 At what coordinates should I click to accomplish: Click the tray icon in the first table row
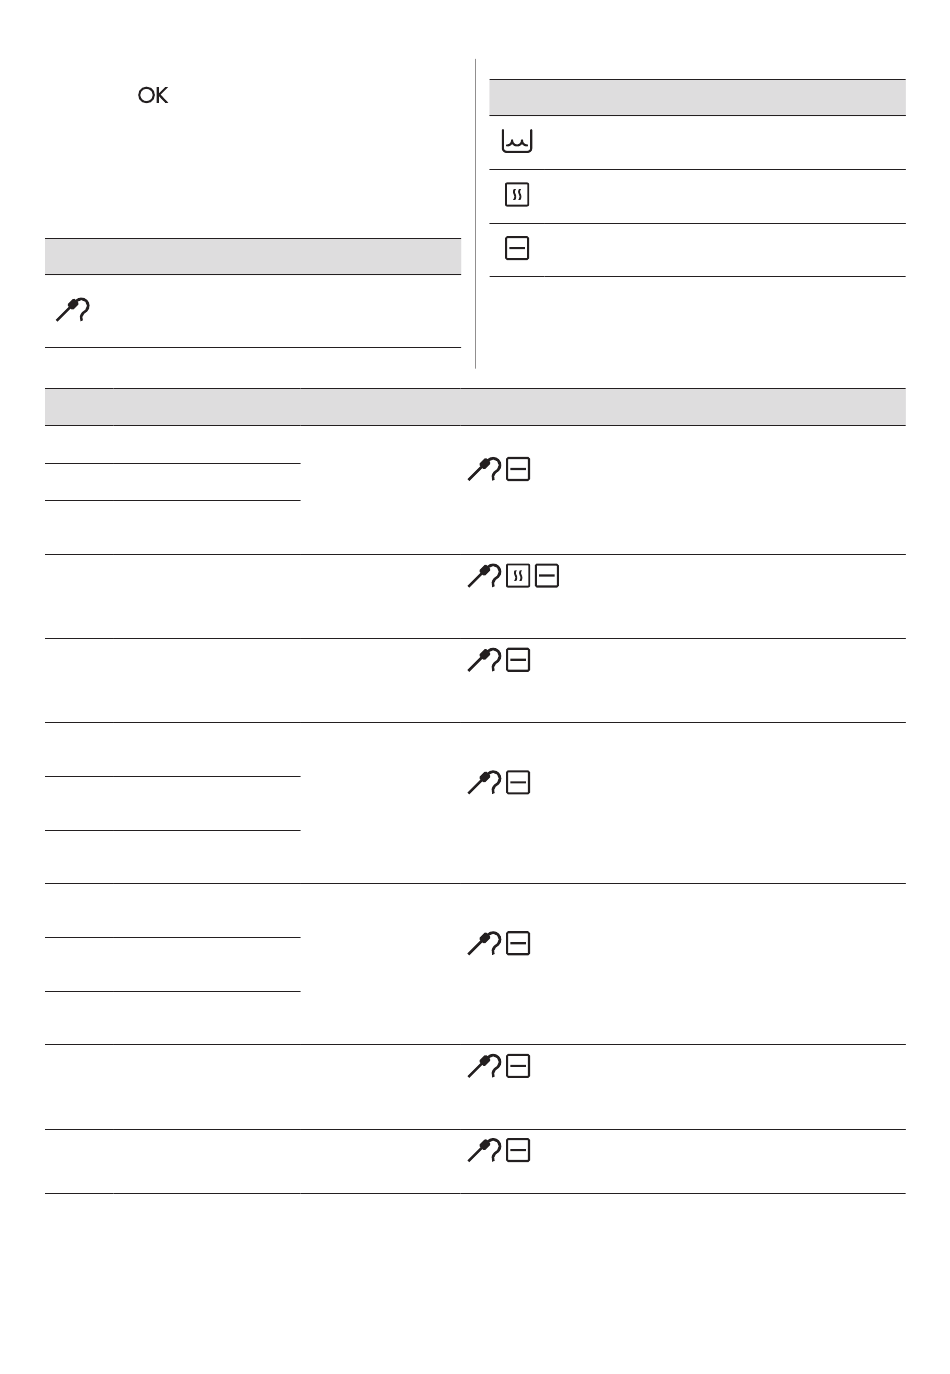click(518, 469)
